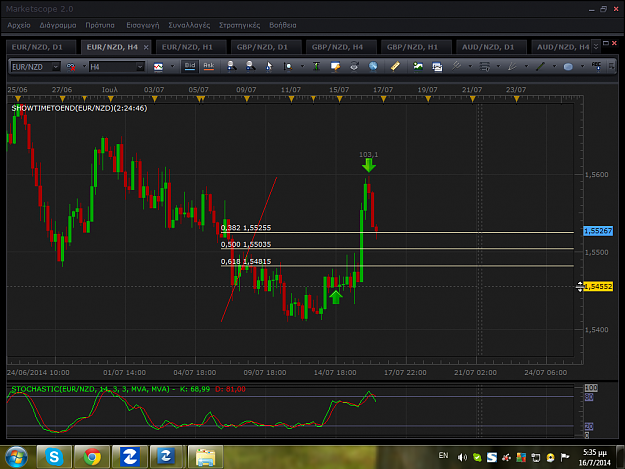Select the cursor pointer tool

coord(269,66)
